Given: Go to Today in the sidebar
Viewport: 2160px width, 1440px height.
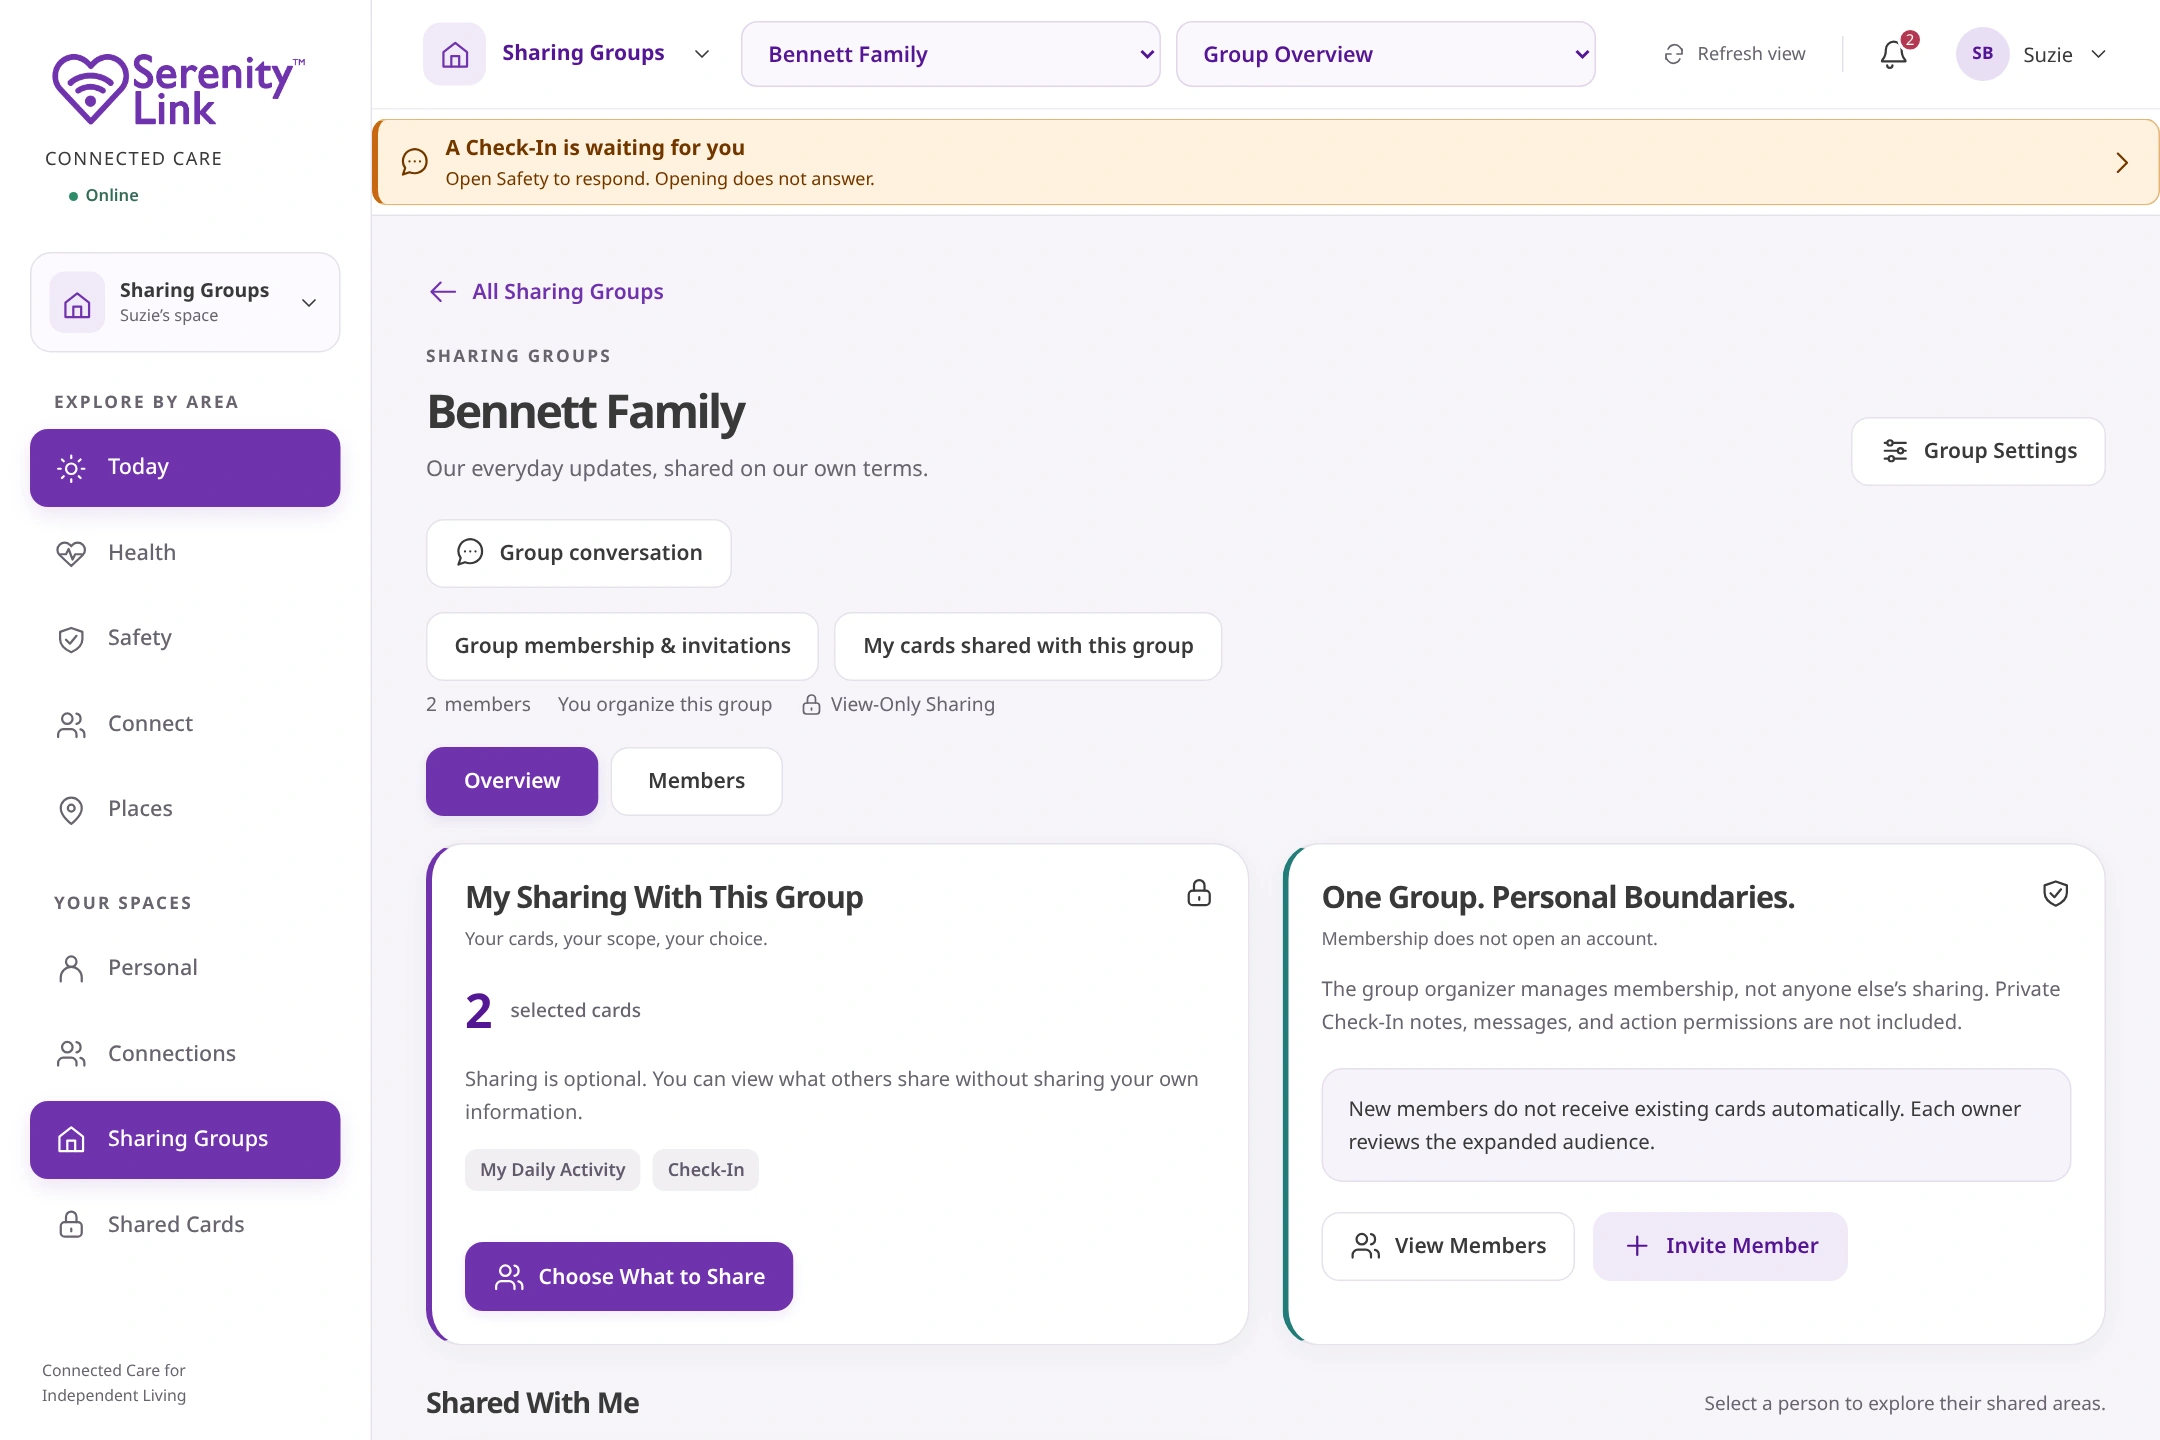Looking at the screenshot, I should (x=185, y=467).
